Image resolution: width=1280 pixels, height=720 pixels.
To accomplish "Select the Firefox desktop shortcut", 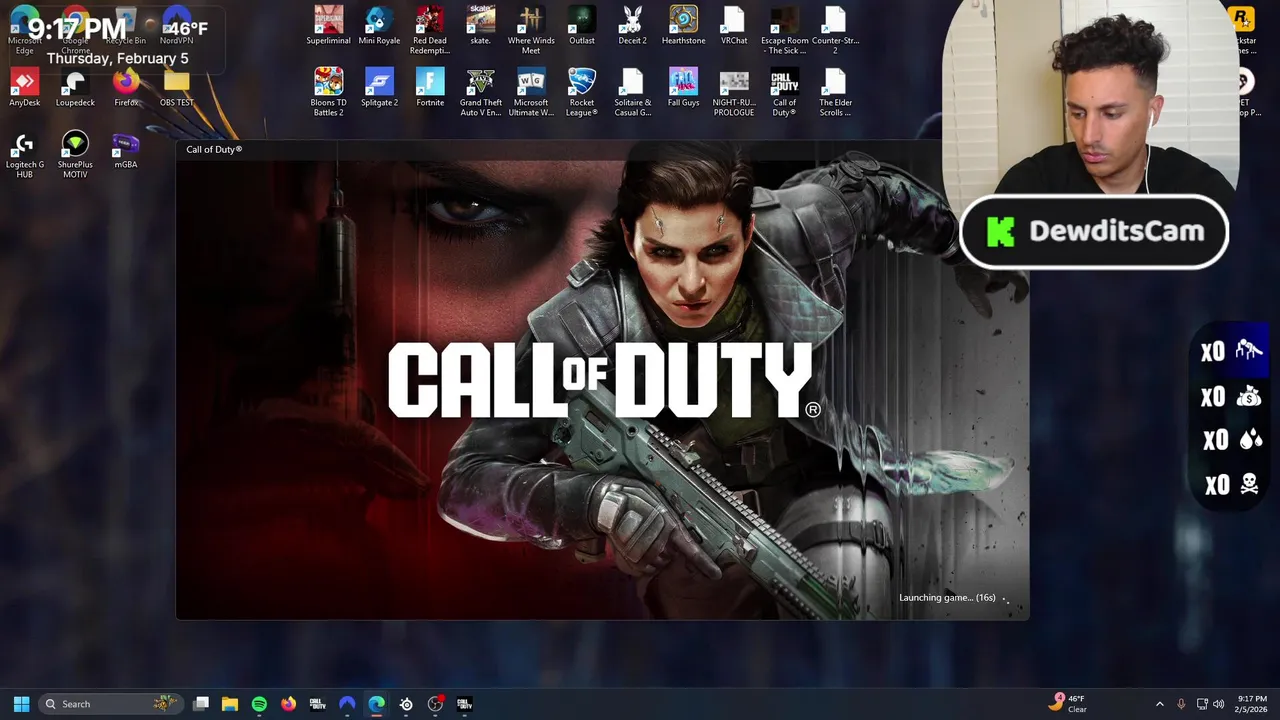I will [126, 88].
